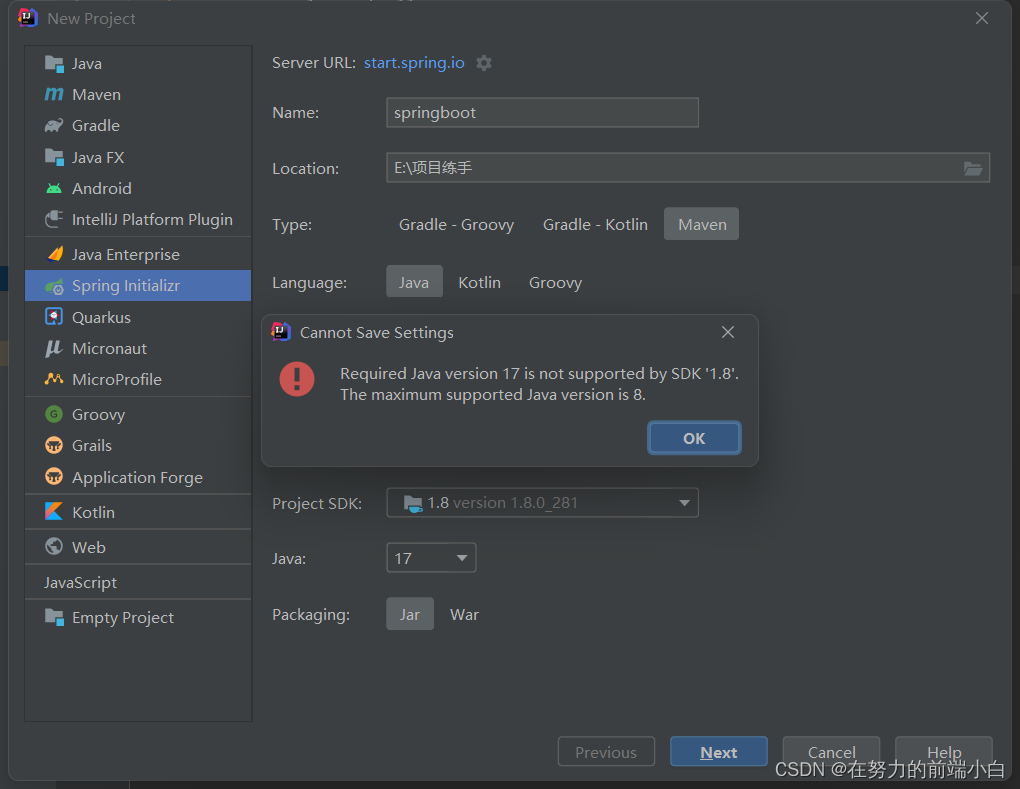Browse location with folder icon
1020x789 pixels.
(x=973, y=168)
